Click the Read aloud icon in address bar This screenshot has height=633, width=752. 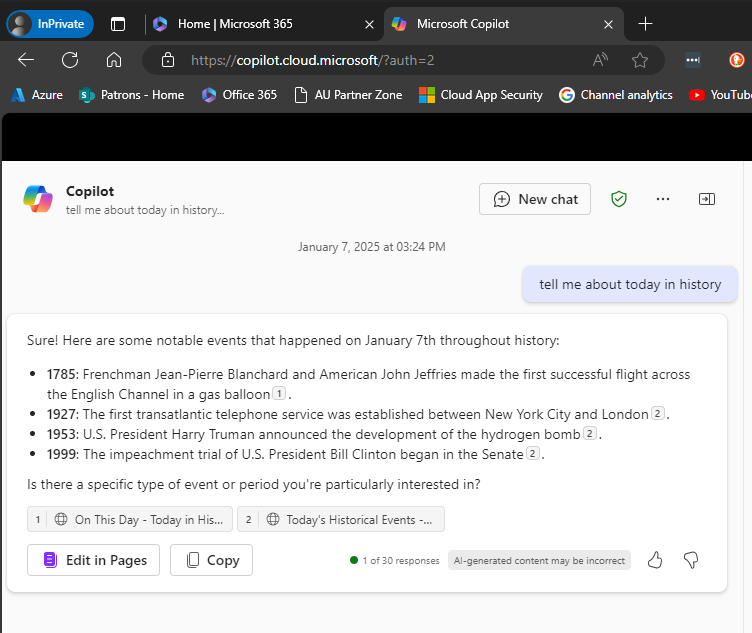pyautogui.click(x=600, y=60)
